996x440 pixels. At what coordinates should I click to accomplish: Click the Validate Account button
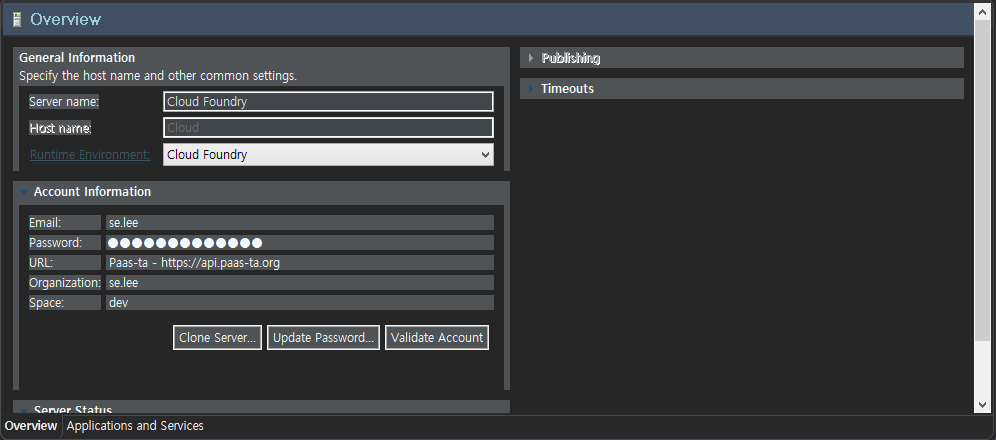[437, 338]
